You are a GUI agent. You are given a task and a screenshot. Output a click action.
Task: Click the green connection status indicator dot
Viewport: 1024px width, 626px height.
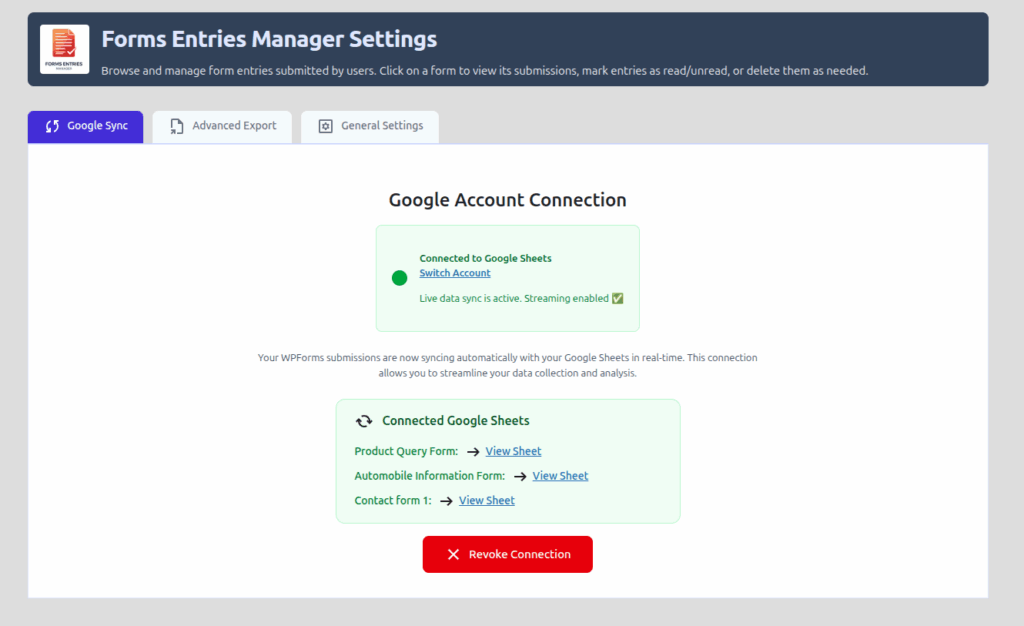tap(398, 278)
